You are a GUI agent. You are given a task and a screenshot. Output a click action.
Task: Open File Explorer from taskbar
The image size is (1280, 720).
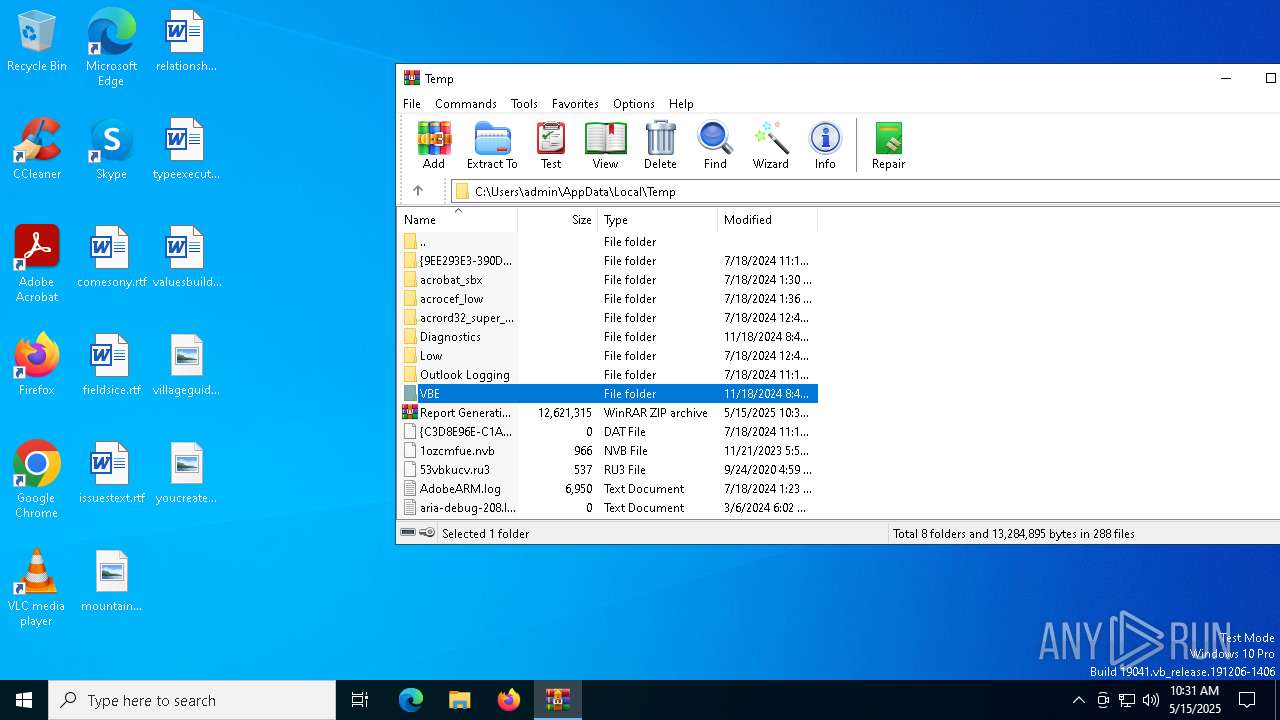coord(459,700)
